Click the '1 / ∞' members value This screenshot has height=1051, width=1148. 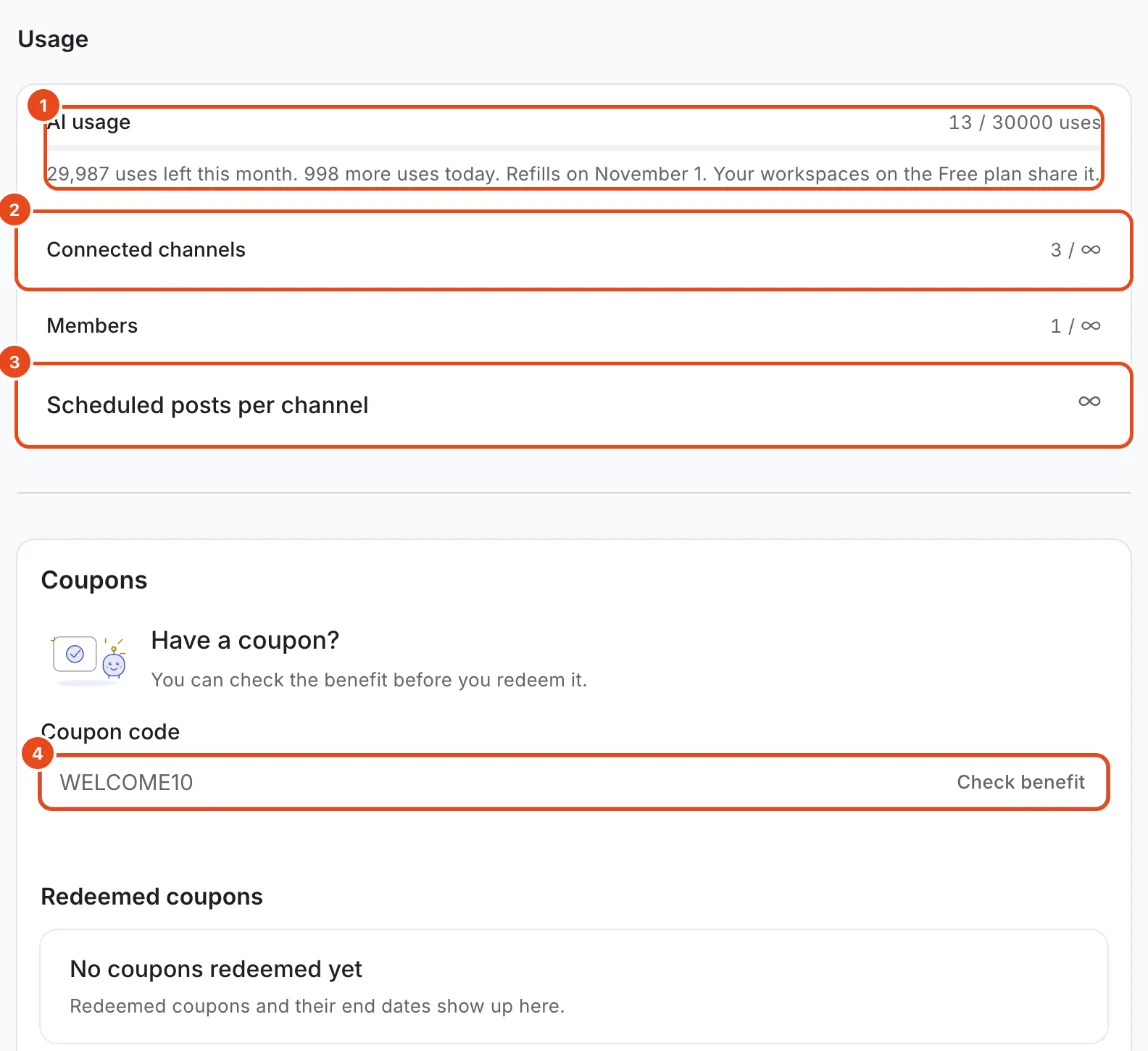[1075, 326]
